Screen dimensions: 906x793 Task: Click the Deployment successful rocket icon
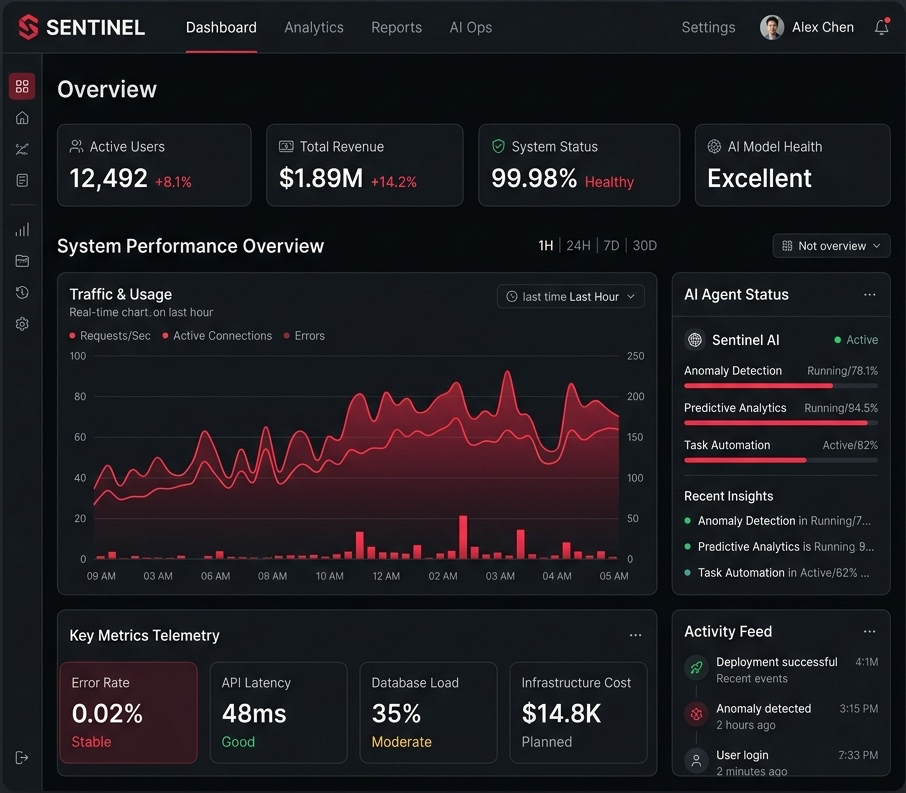696,668
